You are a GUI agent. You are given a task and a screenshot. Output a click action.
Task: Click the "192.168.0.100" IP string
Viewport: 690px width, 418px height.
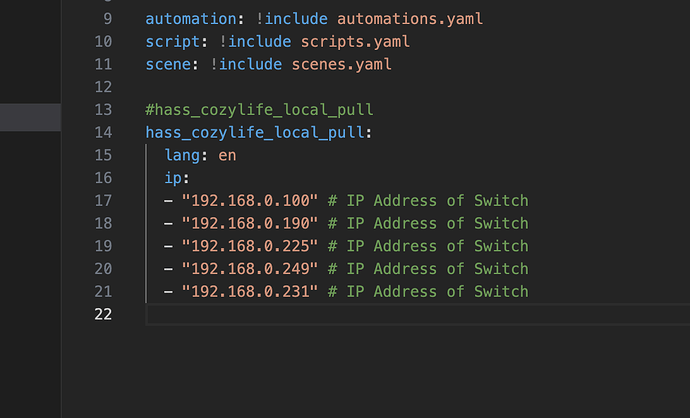(x=250, y=201)
